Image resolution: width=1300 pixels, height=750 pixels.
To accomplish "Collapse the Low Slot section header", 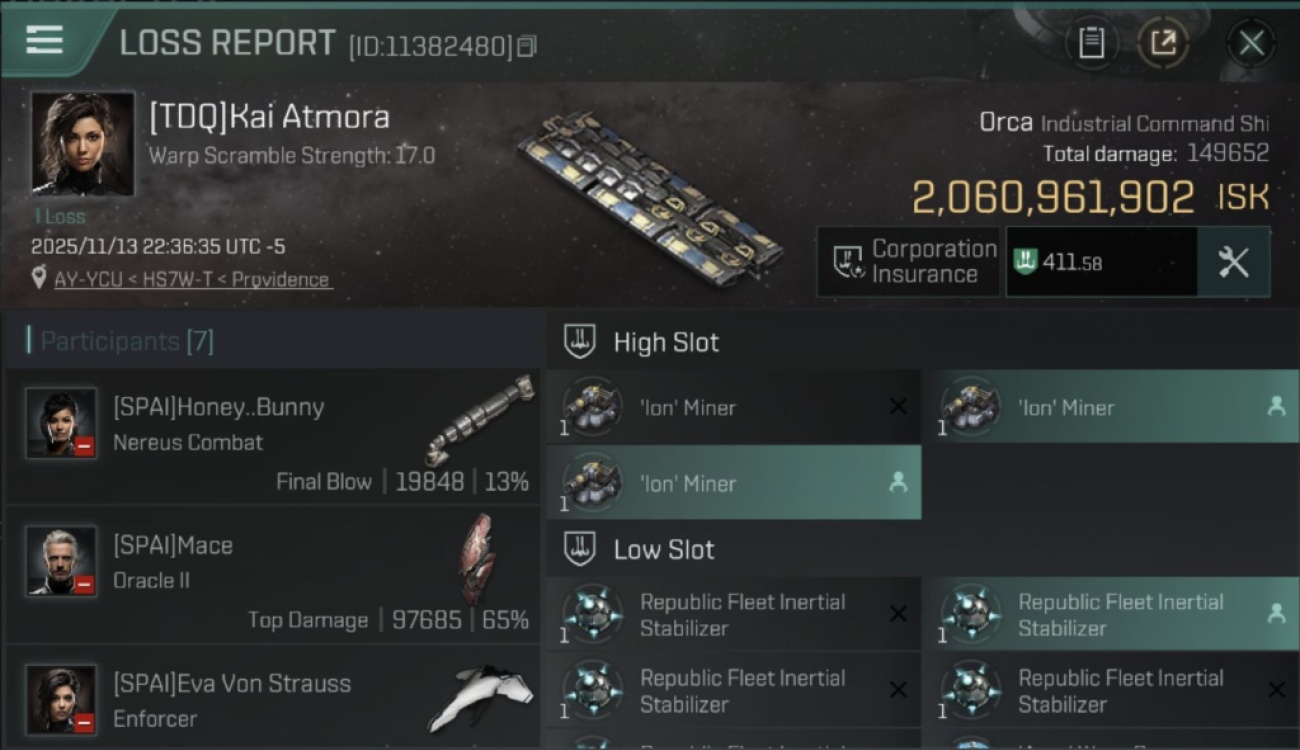I will tap(664, 550).
